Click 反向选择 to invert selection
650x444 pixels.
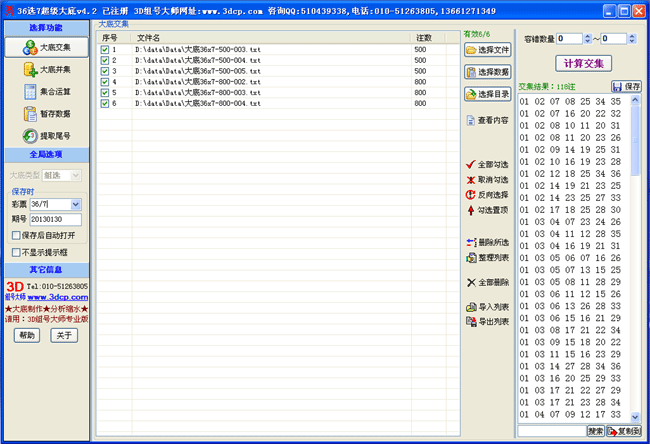(x=488, y=194)
